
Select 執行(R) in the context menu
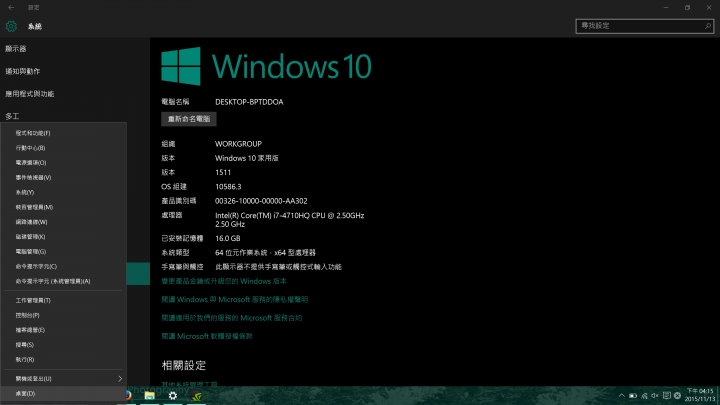tap(63, 360)
